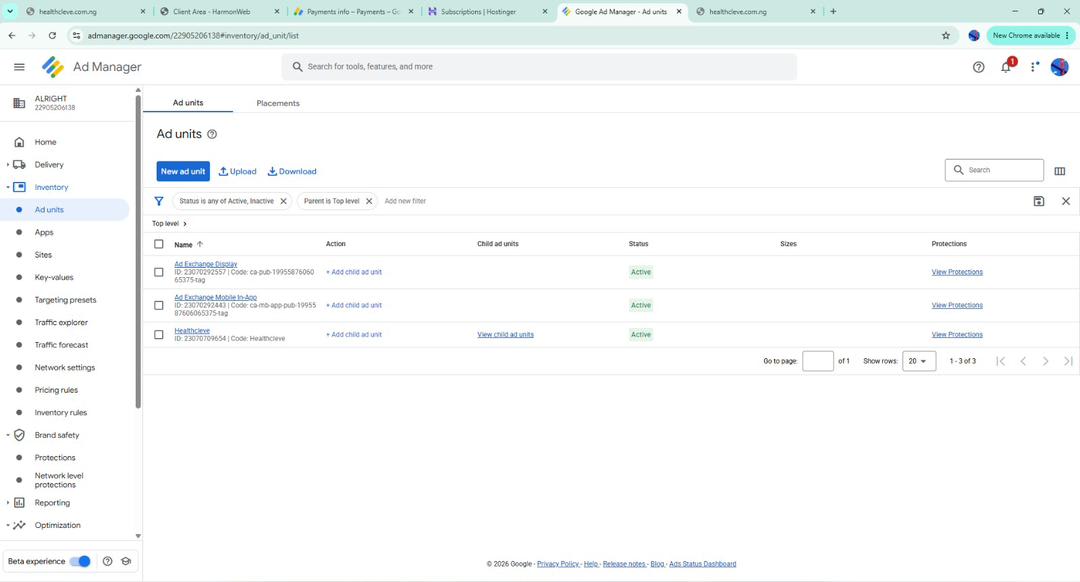1080x582 pixels.
Task: Open the Show rows dropdown
Action: click(x=919, y=361)
